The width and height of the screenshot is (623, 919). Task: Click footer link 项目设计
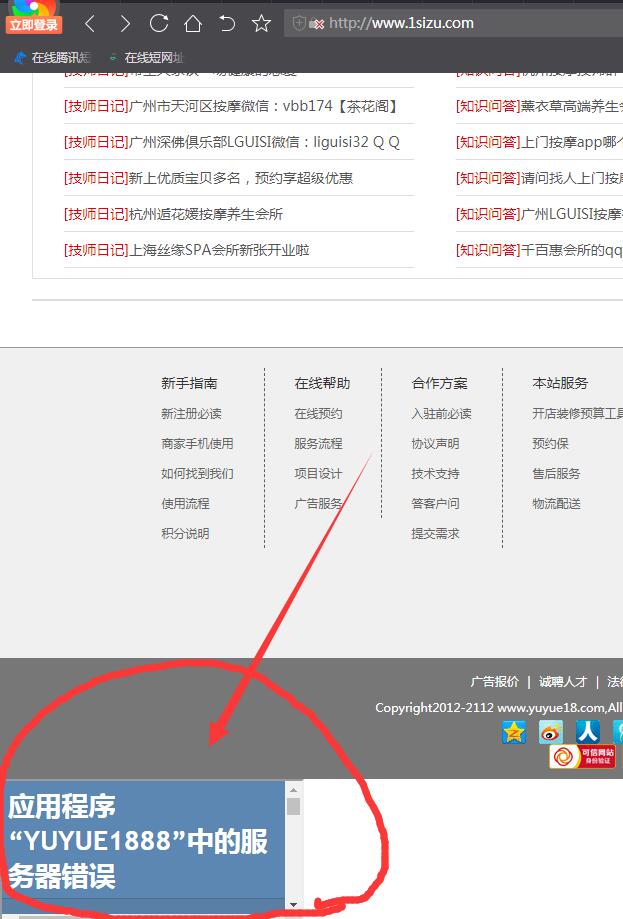(318, 474)
